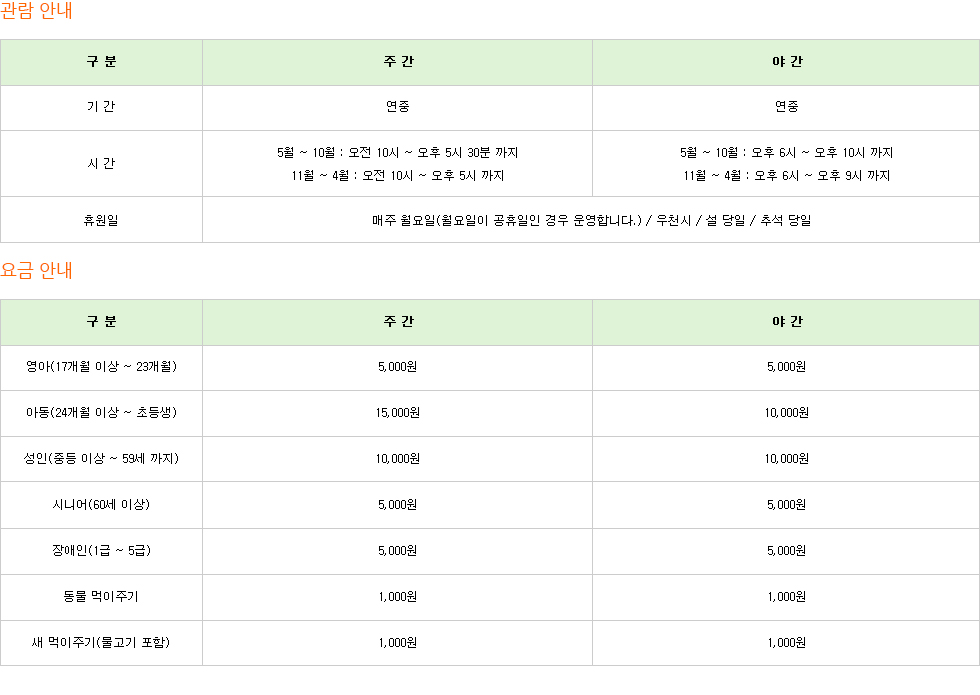Click the 시니어 daytime price 5,000원
This screenshot has width=980, height=695.
tap(398, 504)
